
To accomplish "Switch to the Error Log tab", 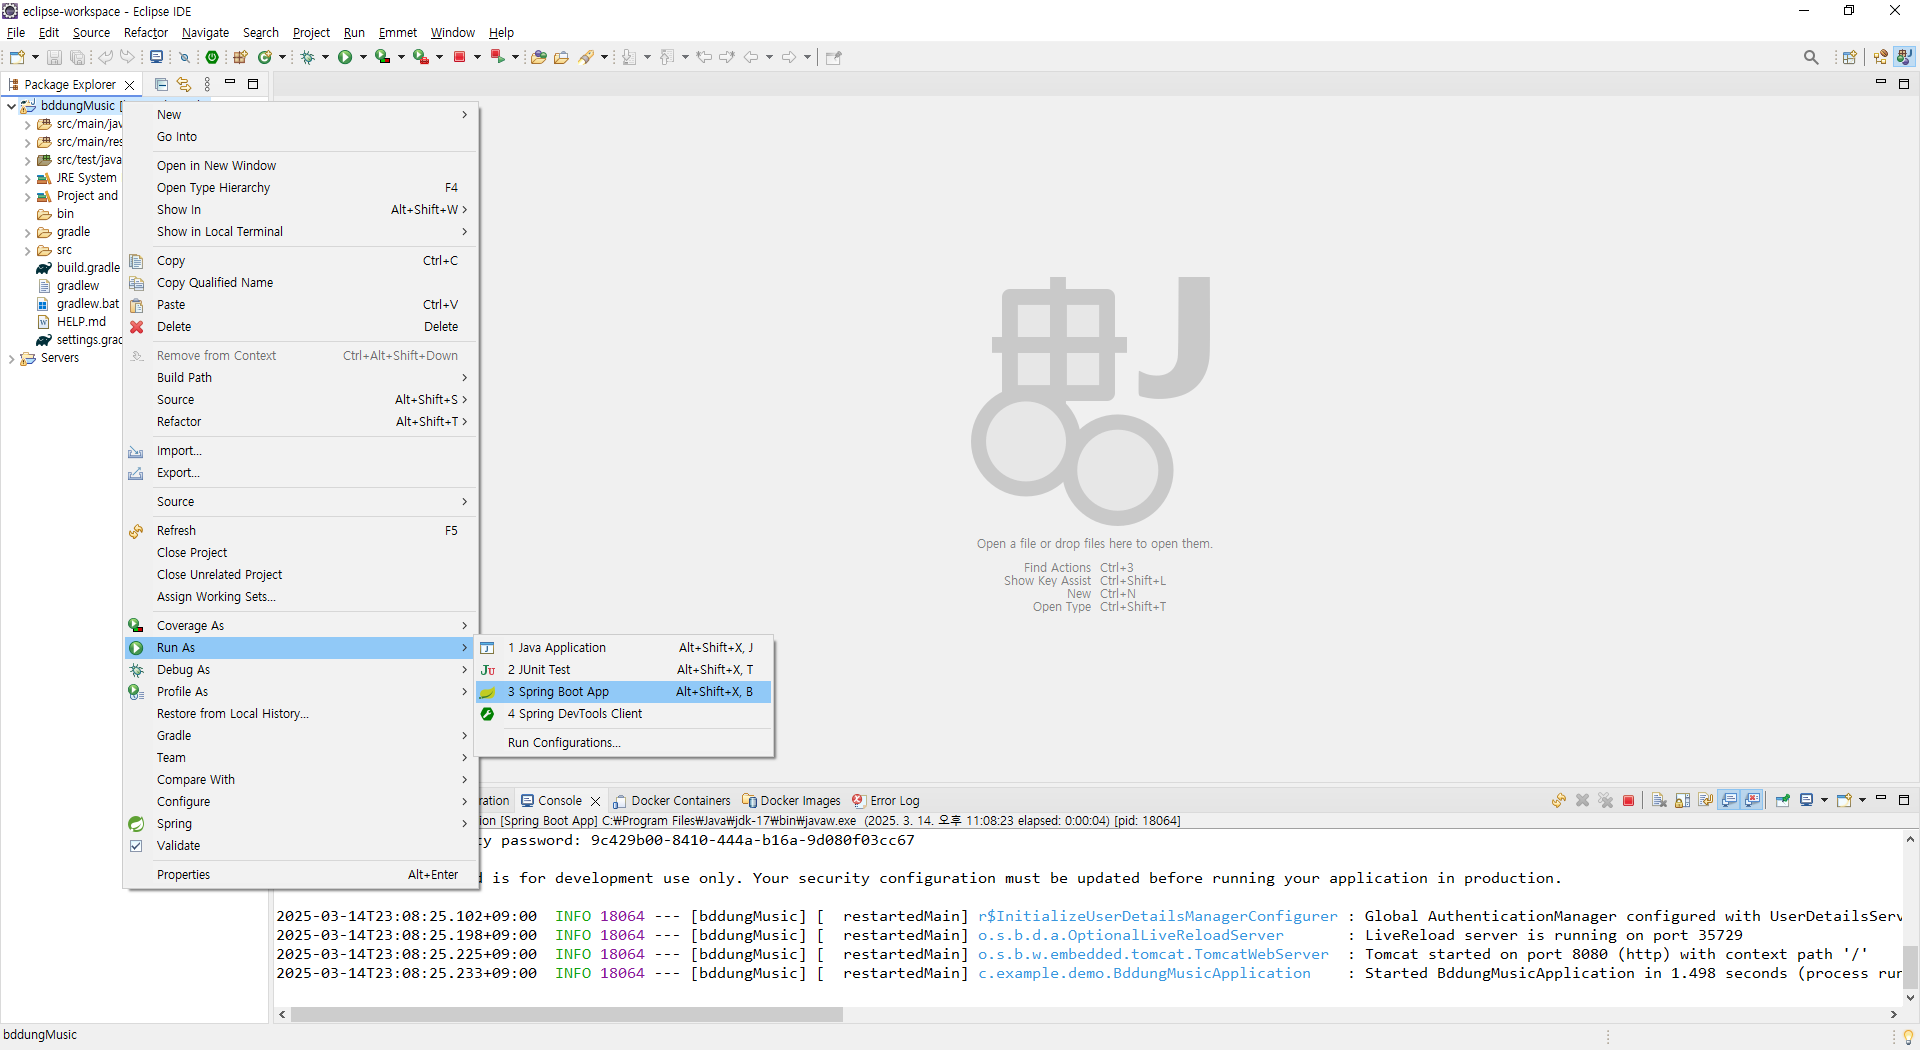I will (886, 801).
